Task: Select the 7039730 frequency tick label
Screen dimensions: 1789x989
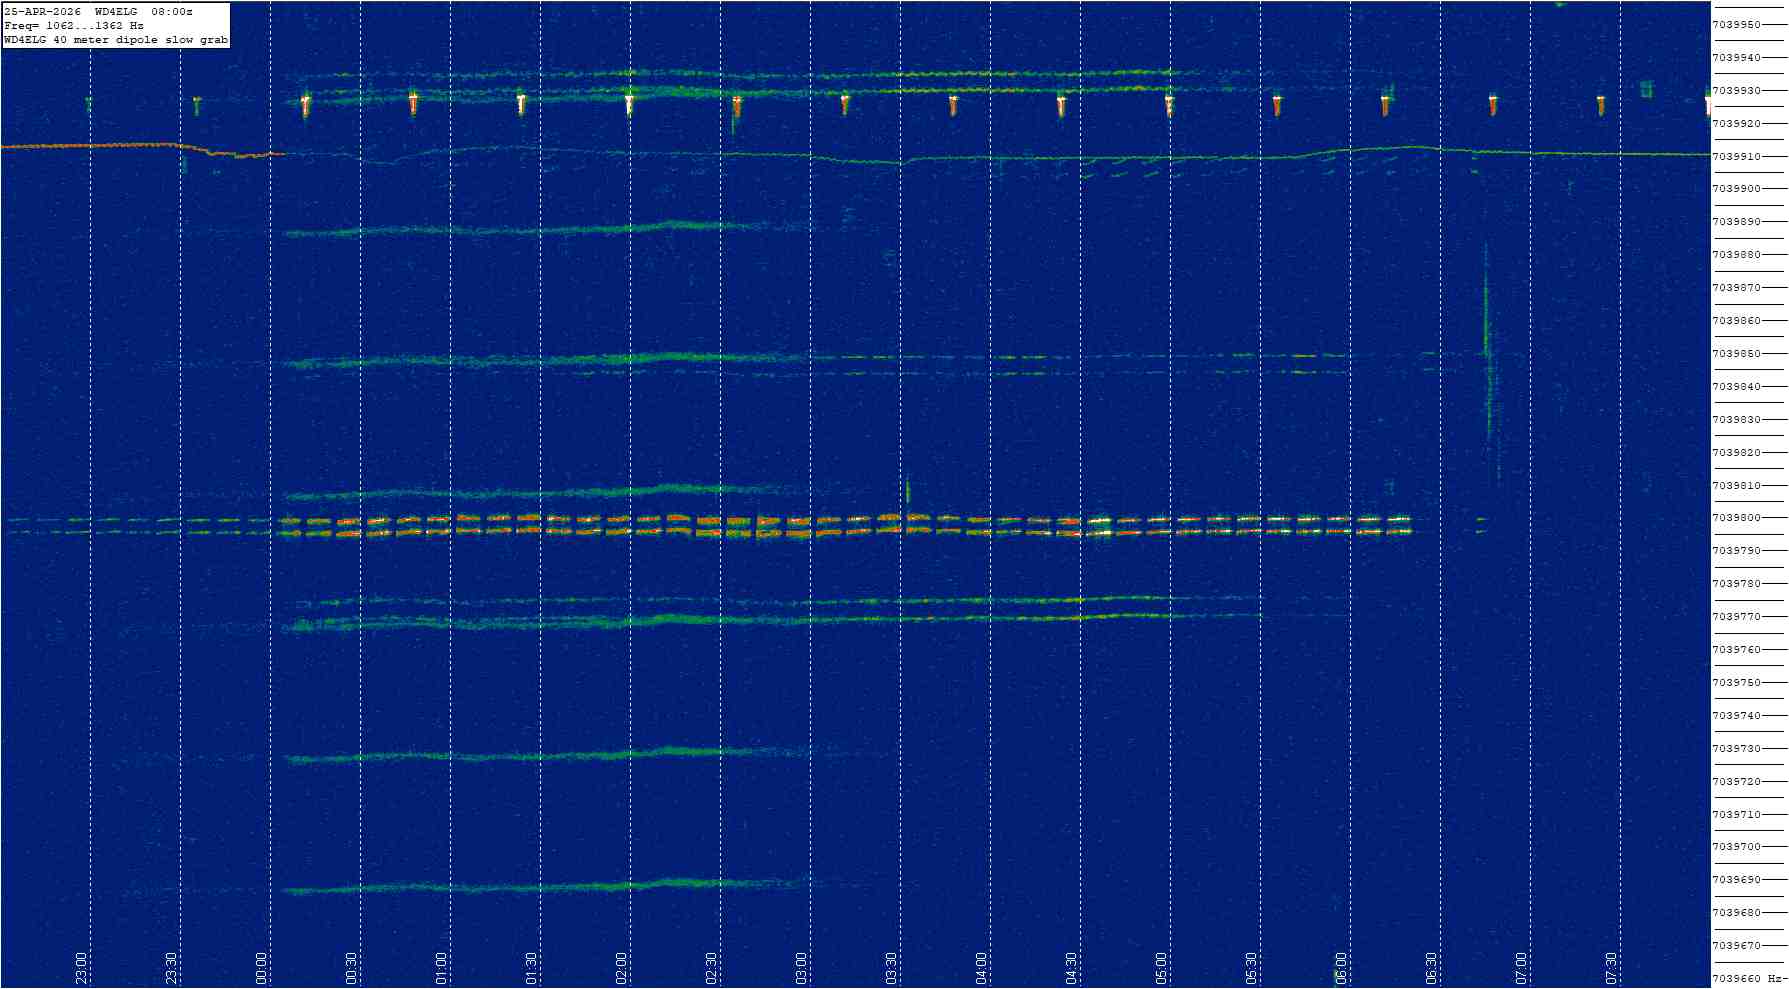Action: point(1737,749)
